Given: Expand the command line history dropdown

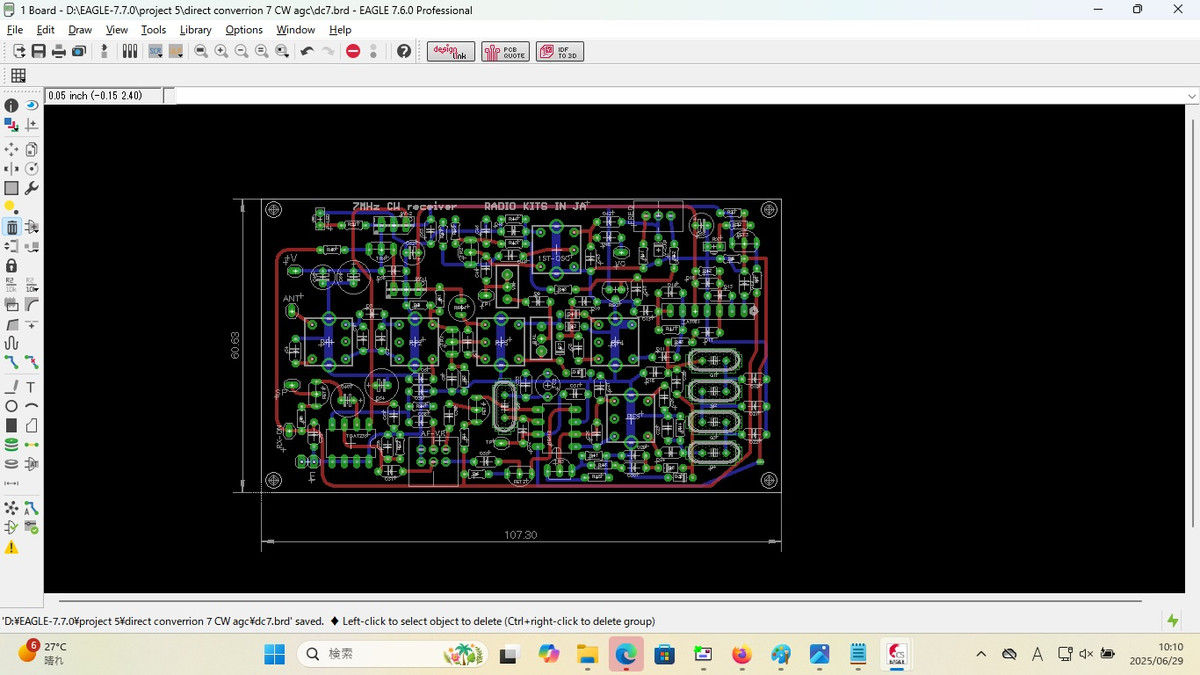Looking at the screenshot, I should [1191, 96].
